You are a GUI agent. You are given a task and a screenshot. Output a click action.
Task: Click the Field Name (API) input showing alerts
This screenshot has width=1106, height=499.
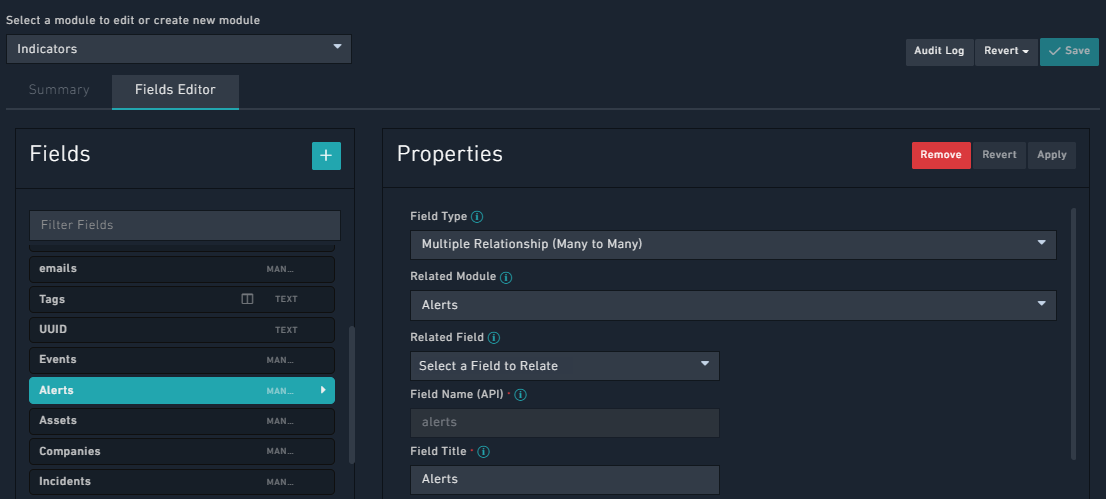(564, 423)
